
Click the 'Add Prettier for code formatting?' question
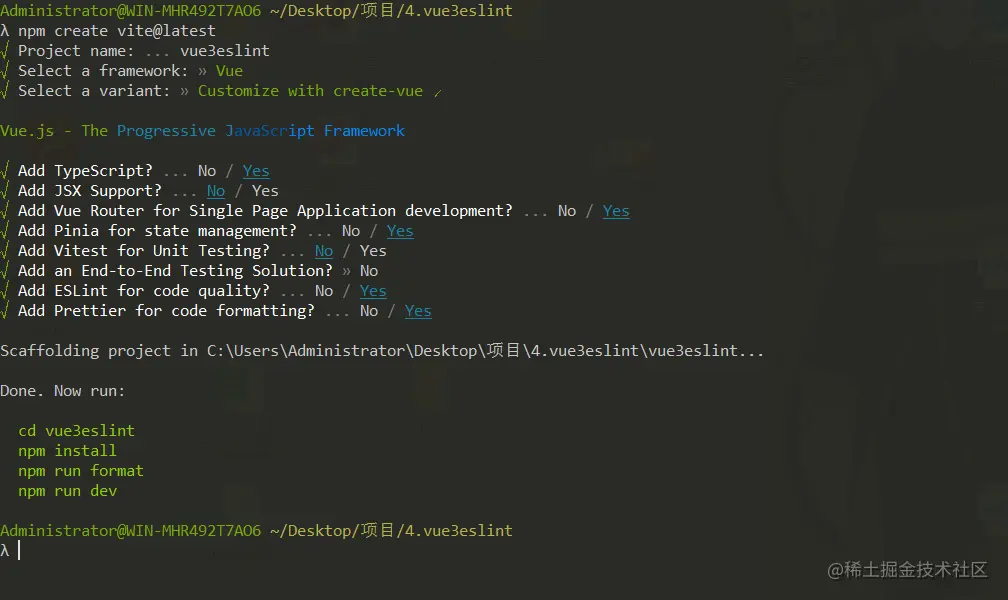click(166, 311)
